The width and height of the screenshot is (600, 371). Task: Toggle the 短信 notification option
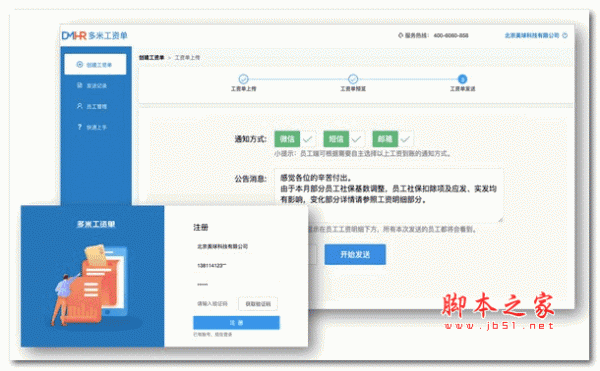344,139
